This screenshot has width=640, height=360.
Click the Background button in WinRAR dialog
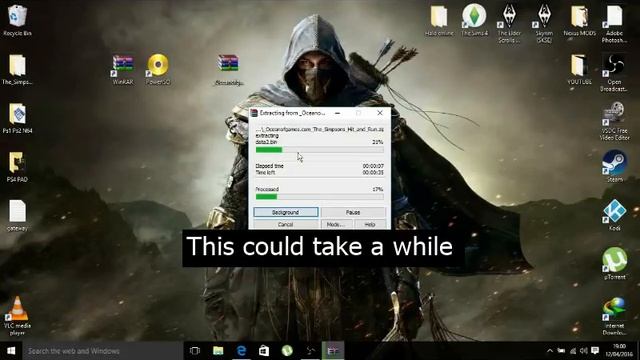286,212
